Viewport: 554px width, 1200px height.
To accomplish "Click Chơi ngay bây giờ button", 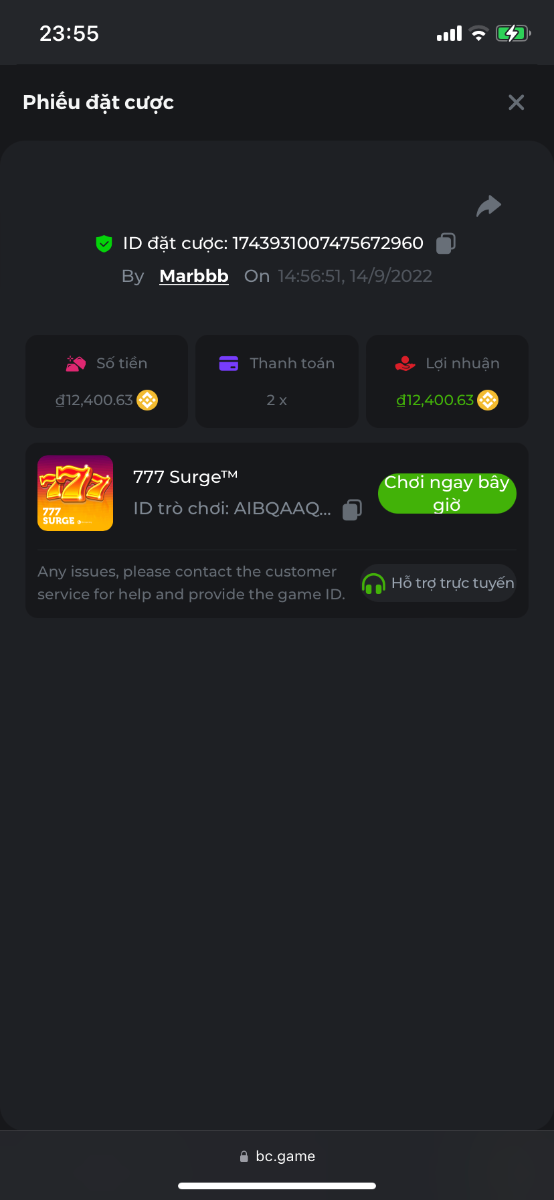I will pos(447,494).
